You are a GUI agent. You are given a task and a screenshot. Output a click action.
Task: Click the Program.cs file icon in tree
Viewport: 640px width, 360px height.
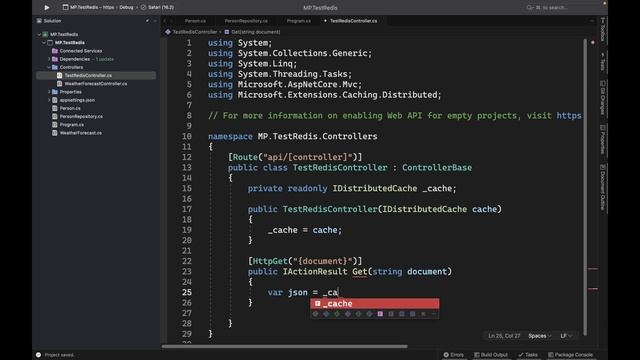click(55, 124)
